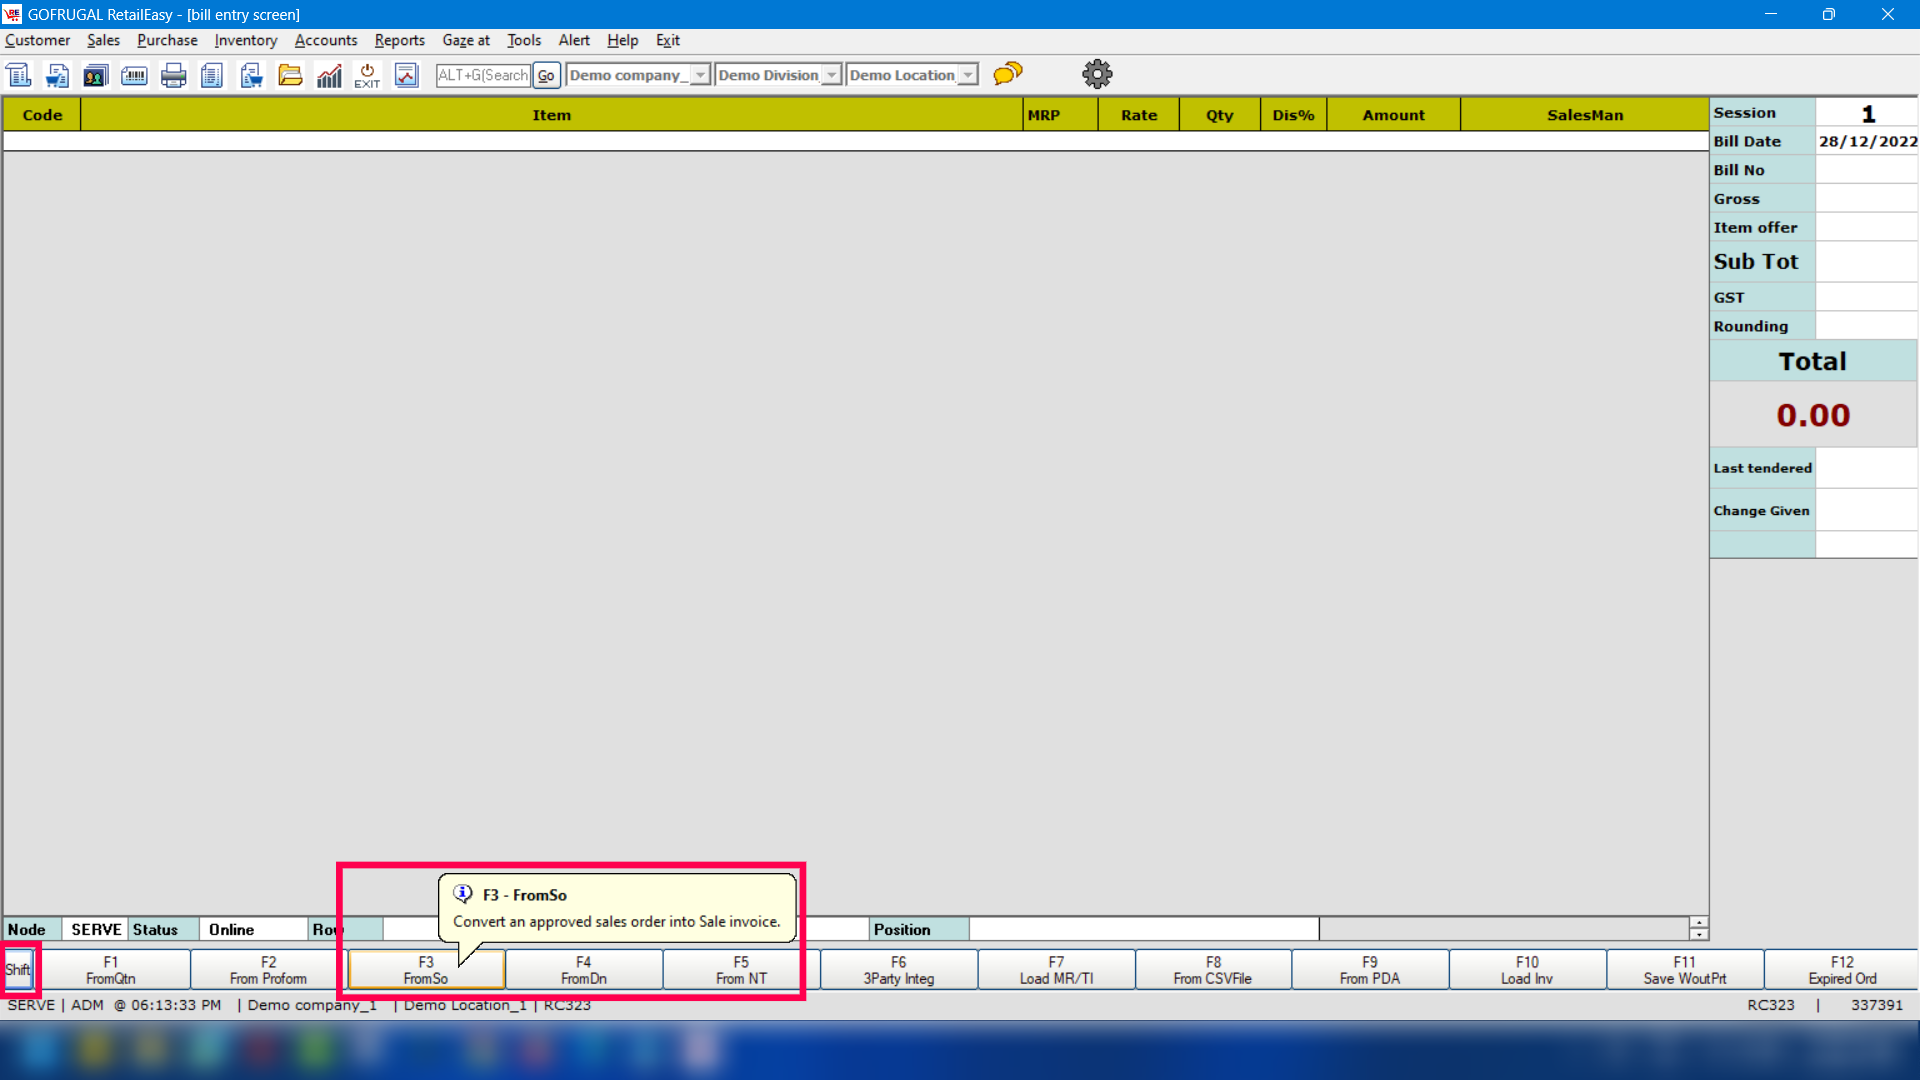1920x1080 pixels.
Task: Click the printer icon in toolbar
Action: (173, 75)
